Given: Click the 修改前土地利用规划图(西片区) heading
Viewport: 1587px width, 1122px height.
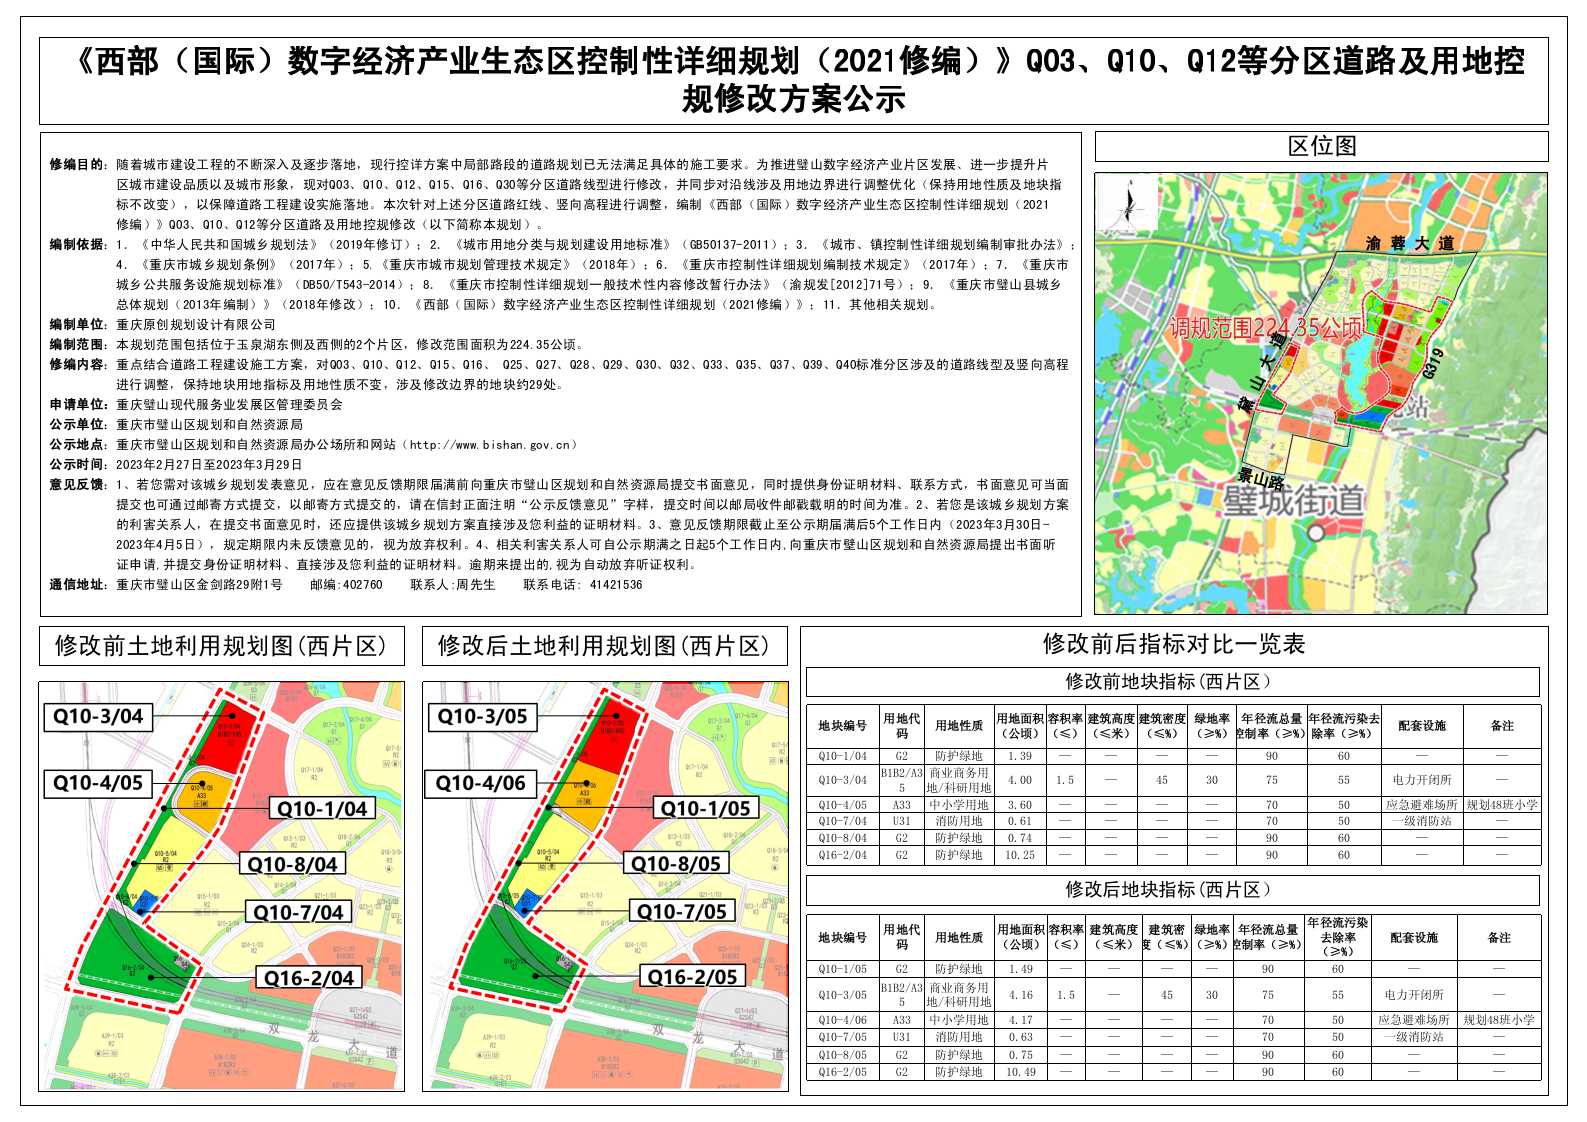Looking at the screenshot, I should (221, 646).
